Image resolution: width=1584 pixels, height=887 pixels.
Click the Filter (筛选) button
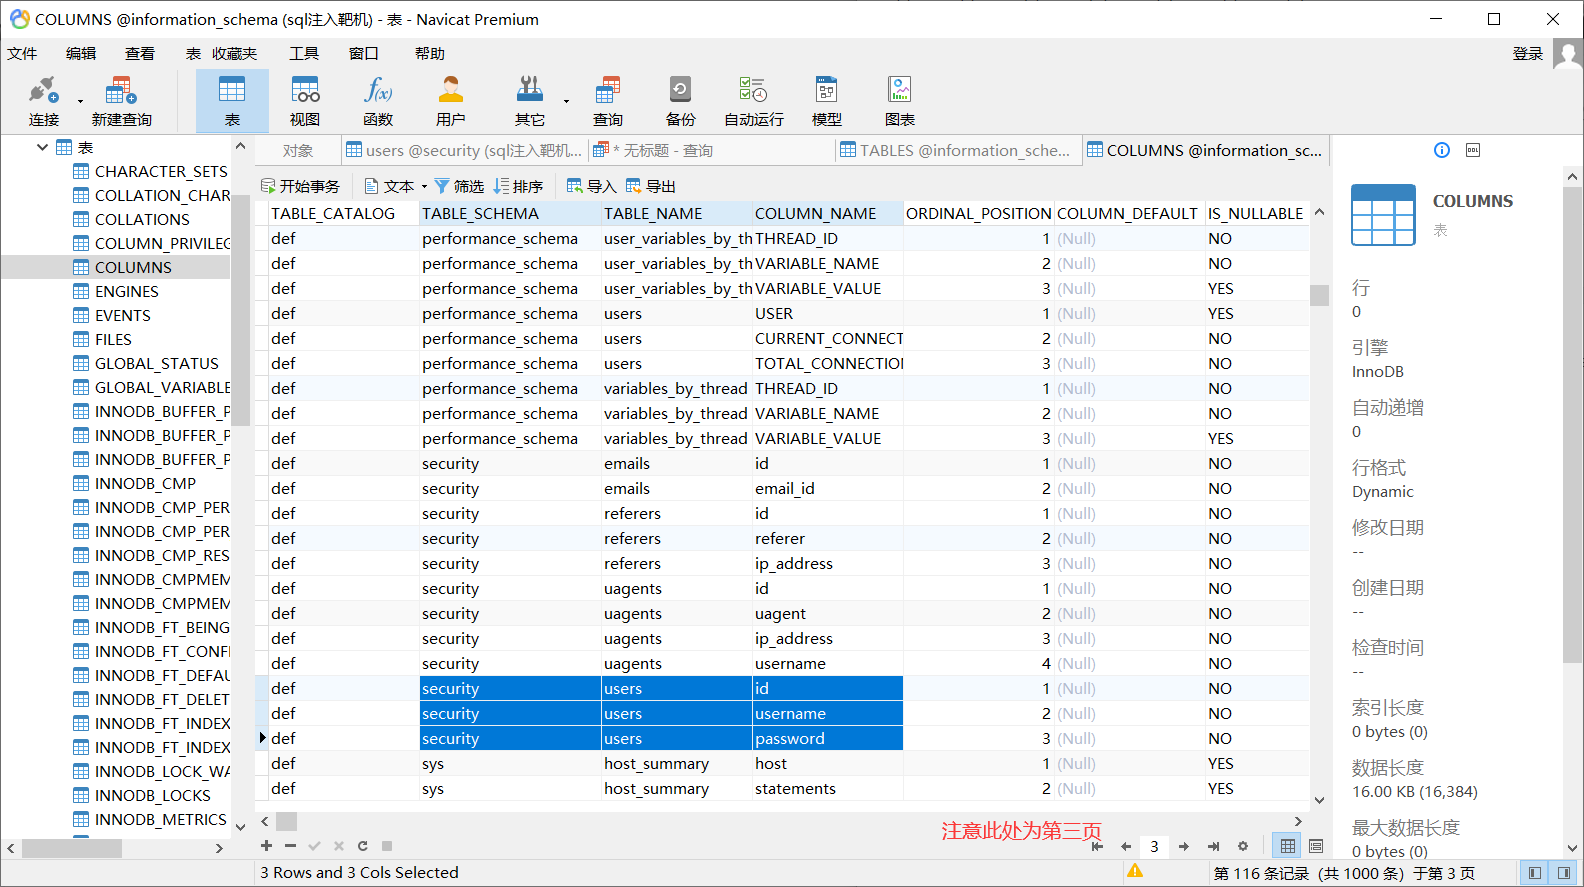pos(459,186)
